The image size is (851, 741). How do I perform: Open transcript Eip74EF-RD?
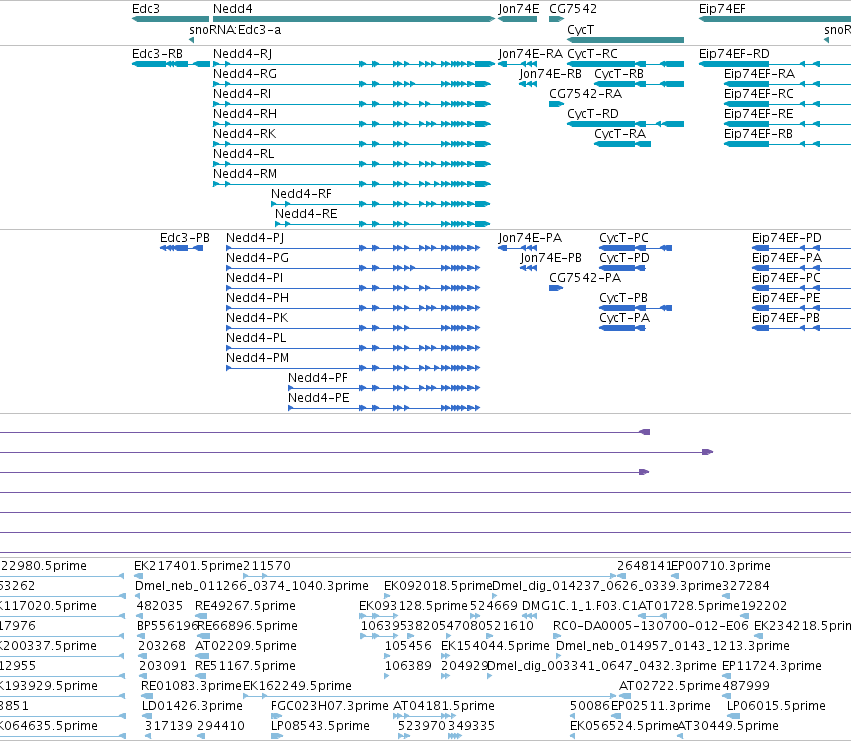click(734, 54)
